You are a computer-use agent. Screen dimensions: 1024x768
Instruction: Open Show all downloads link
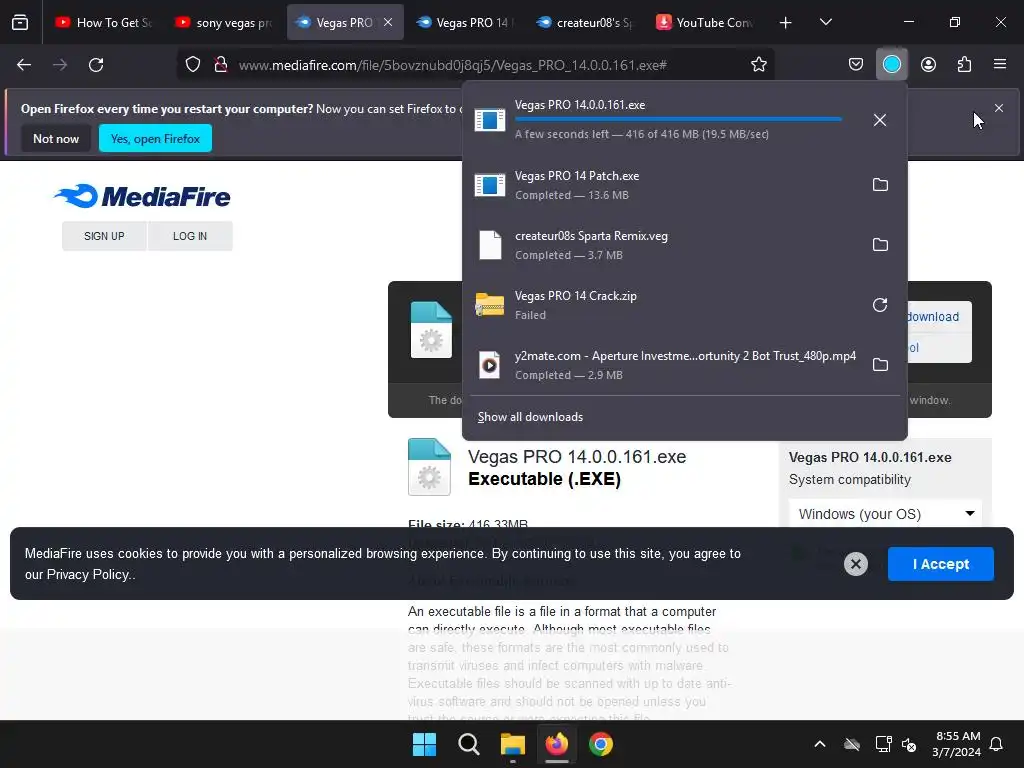530,417
